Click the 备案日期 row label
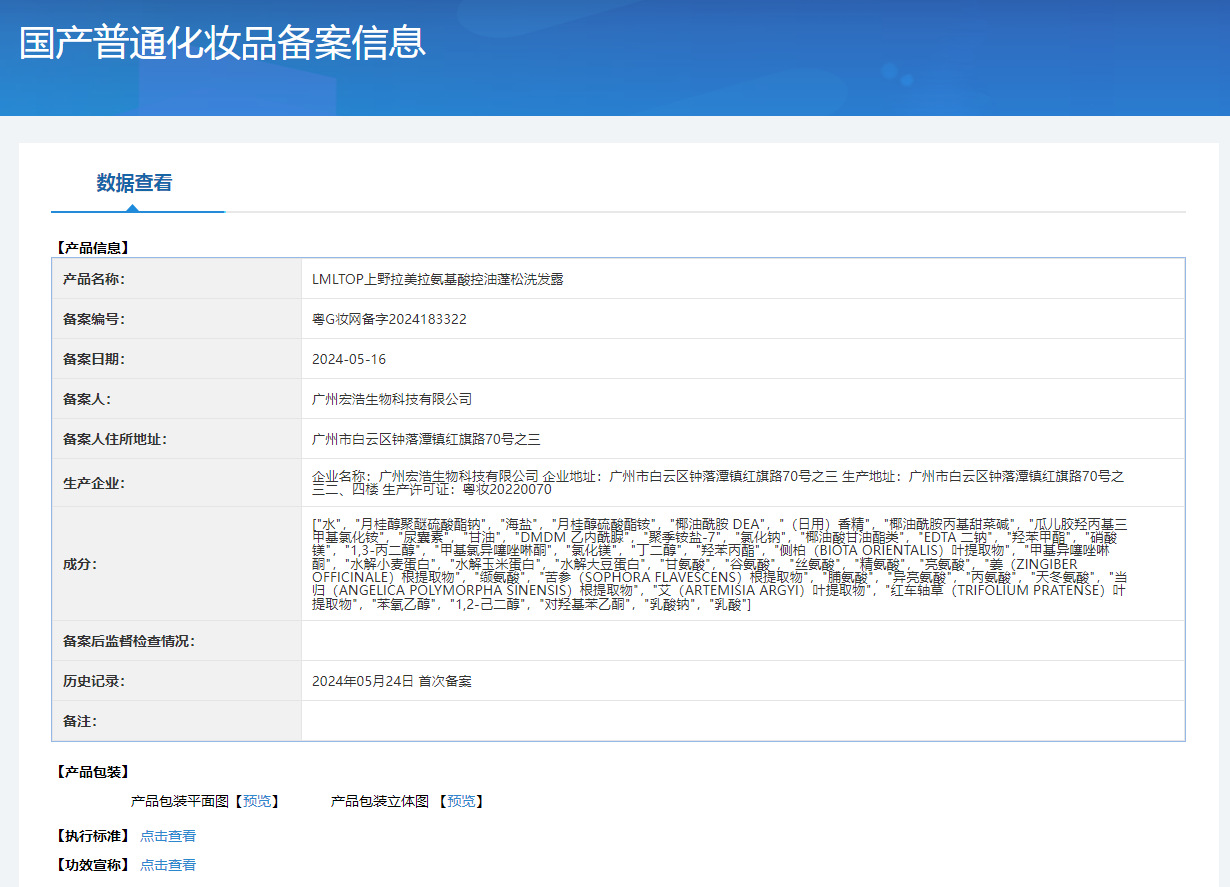The height and width of the screenshot is (887, 1230). (x=94, y=359)
